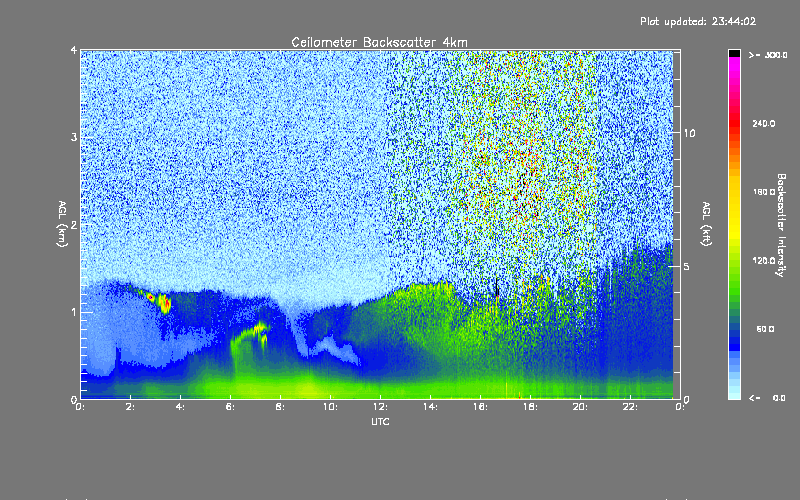
Task: Click the '3' km tick on left axis
Action: 74,137
